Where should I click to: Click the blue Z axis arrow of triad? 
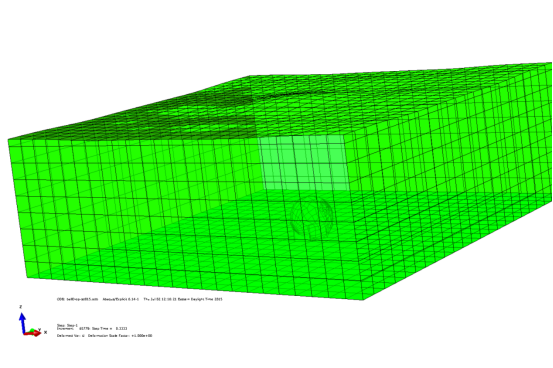22,322
